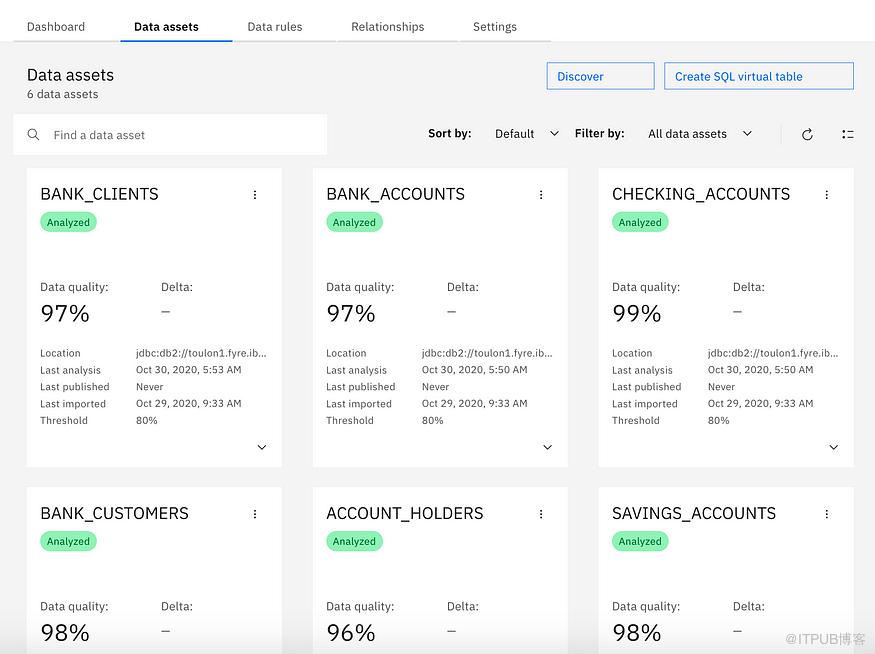Open the BANK_ACCOUNTS three-dot menu

541,195
